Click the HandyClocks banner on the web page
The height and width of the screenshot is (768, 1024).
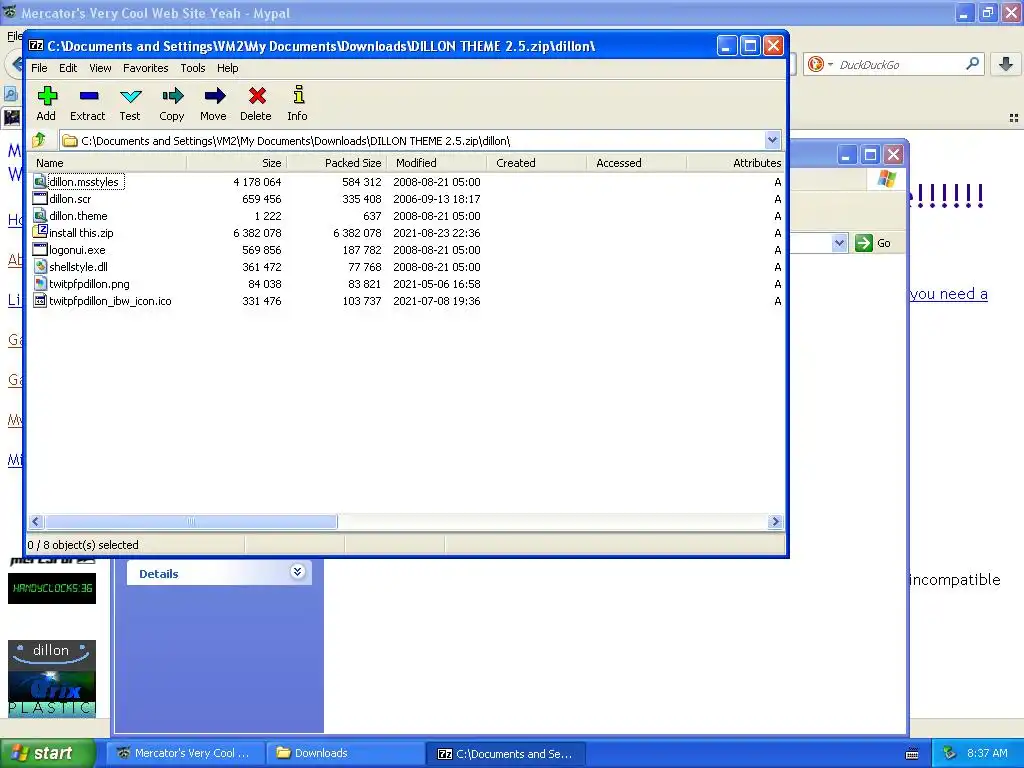(x=52, y=588)
